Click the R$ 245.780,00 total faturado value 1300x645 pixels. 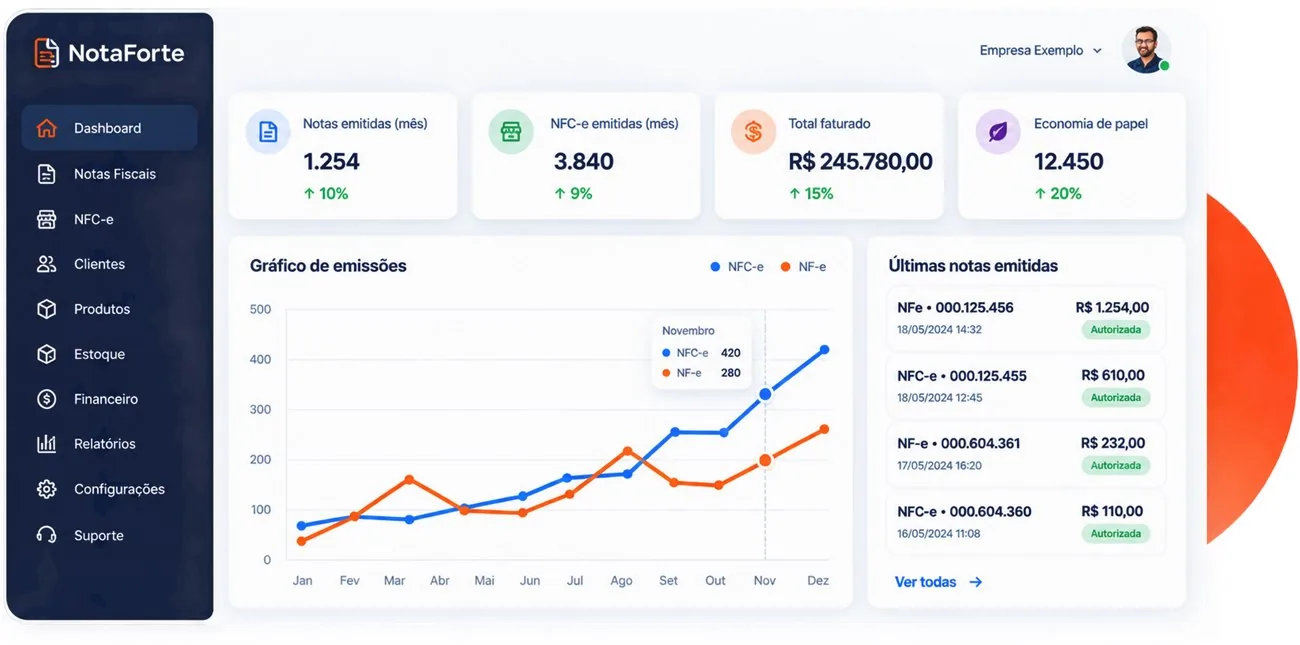pyautogui.click(x=861, y=162)
